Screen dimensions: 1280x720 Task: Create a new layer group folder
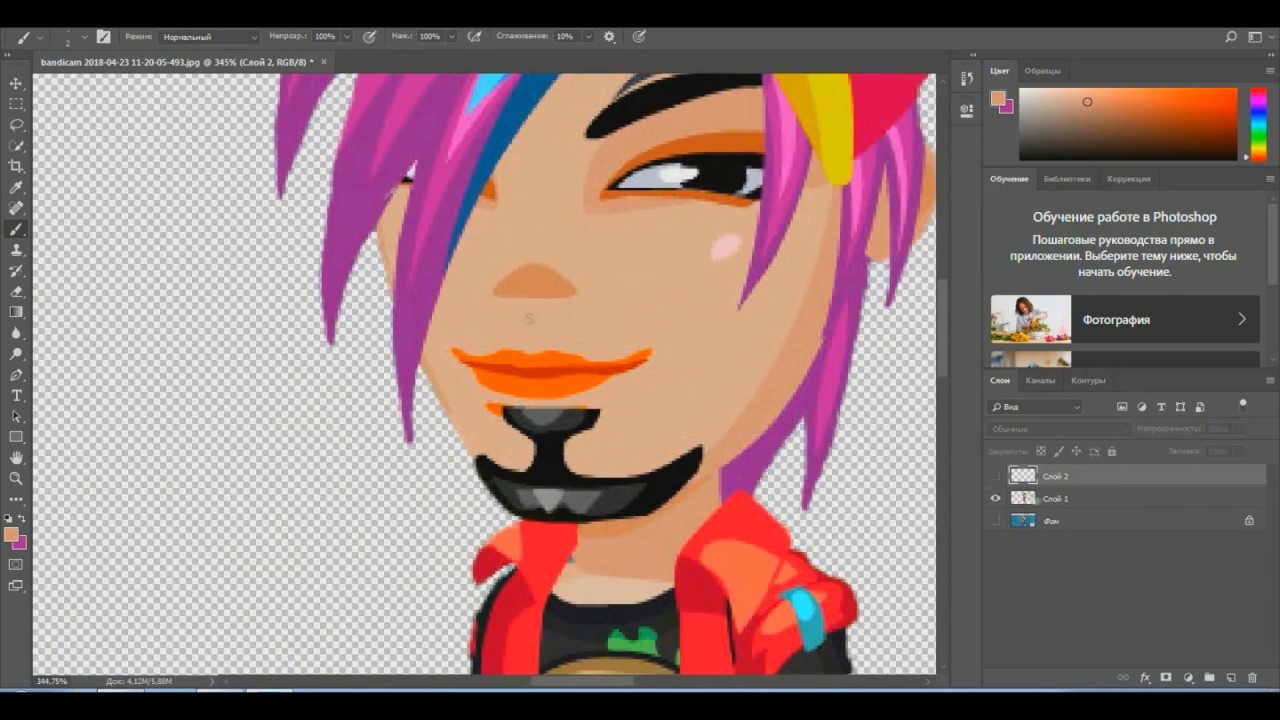click(1209, 678)
